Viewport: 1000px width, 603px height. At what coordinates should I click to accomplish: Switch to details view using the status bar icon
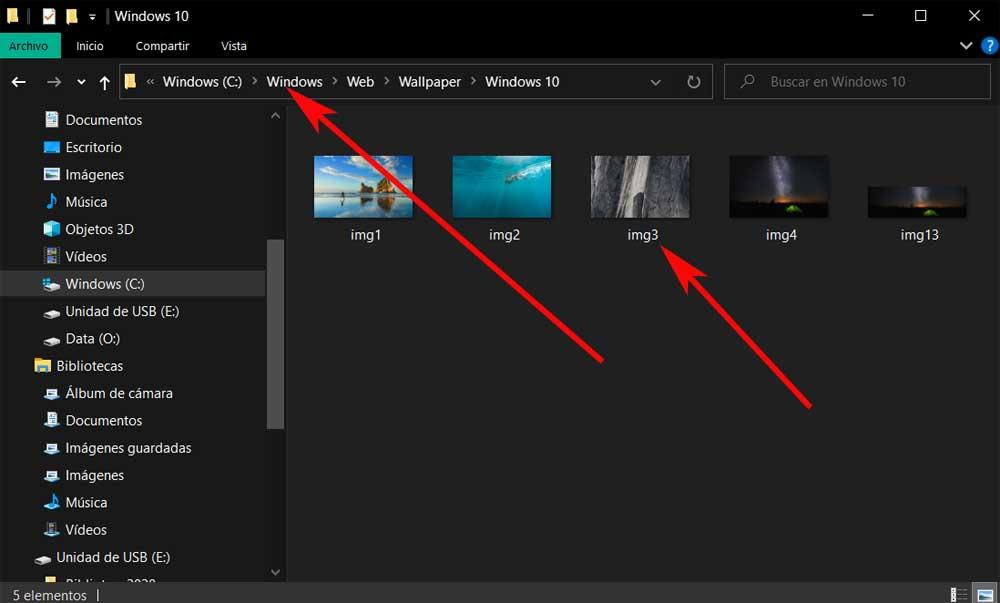(x=957, y=594)
